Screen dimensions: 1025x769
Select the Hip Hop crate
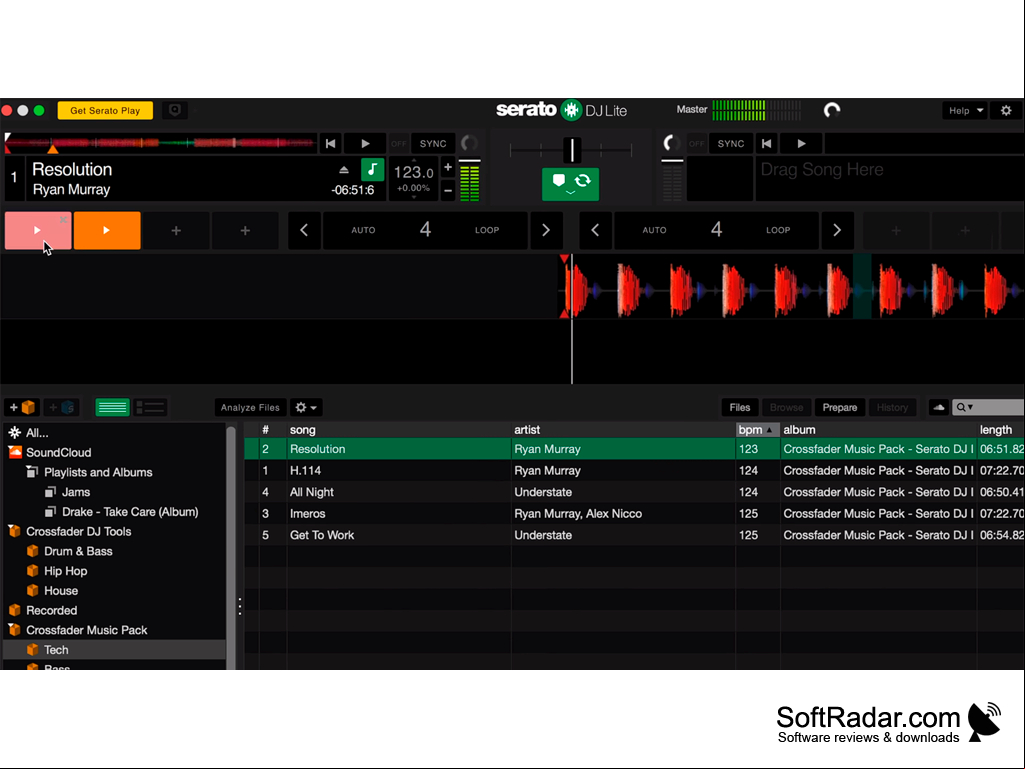65,571
